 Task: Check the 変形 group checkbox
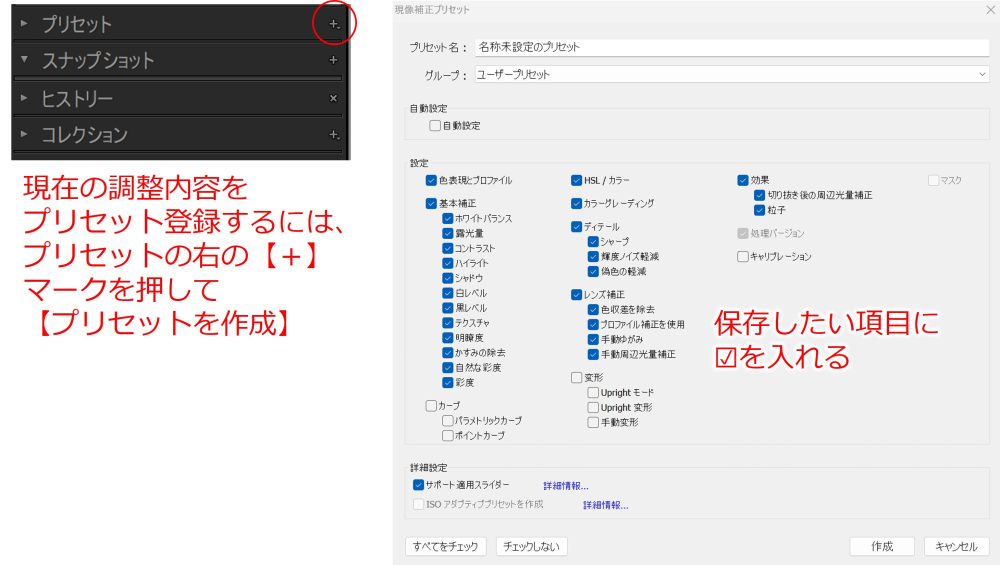coord(577,378)
